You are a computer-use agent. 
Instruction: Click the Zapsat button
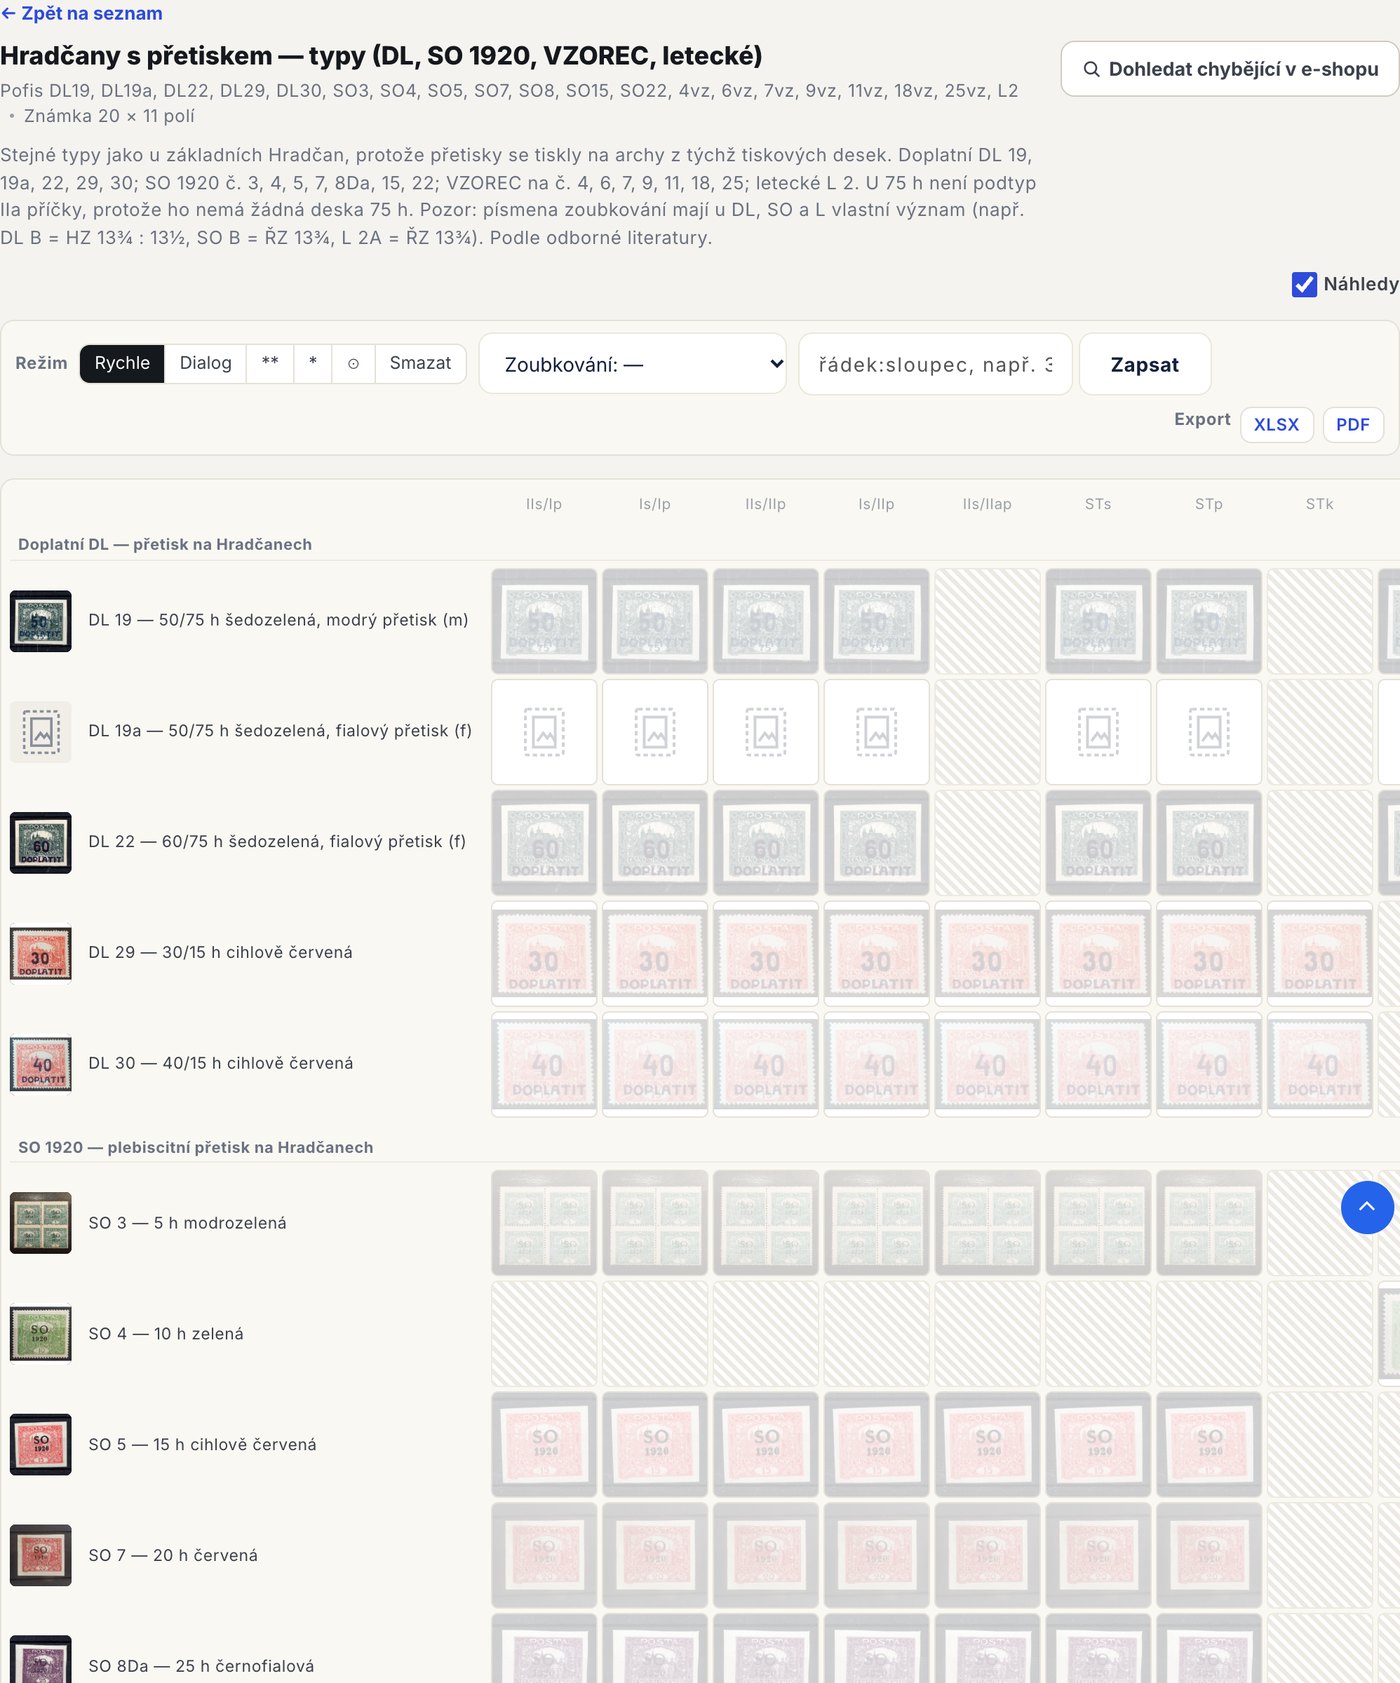(x=1145, y=364)
